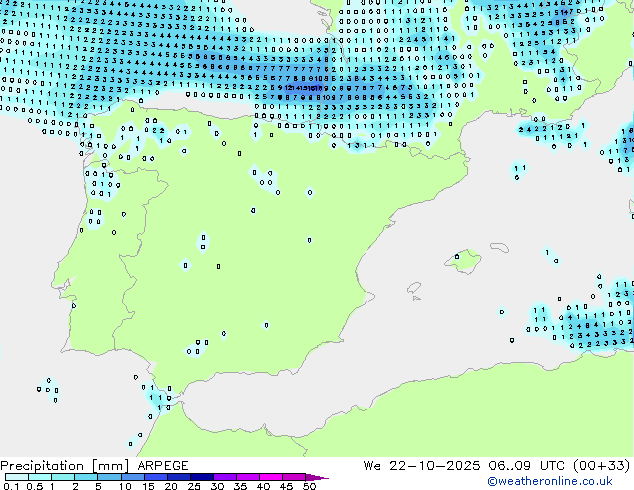Click the '06..09 UTC' time range text
The image size is (634, 490).
point(526,466)
